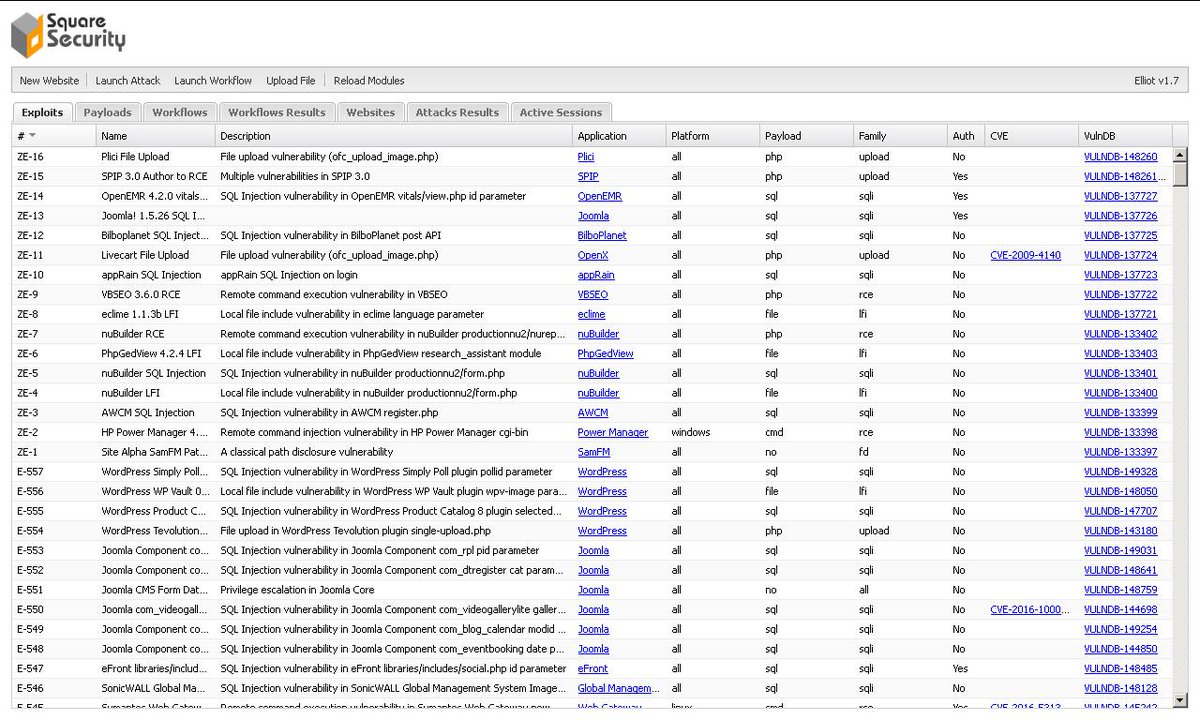Open the VULNDB-148260 link

1120,157
